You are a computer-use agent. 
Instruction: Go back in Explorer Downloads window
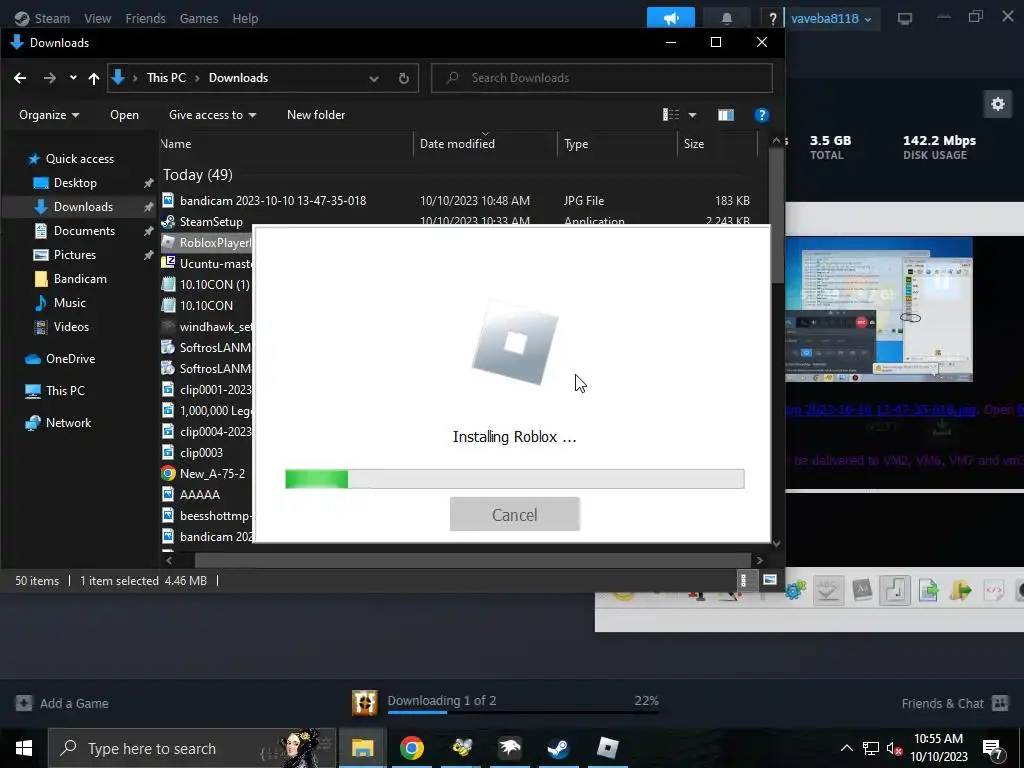click(x=20, y=78)
